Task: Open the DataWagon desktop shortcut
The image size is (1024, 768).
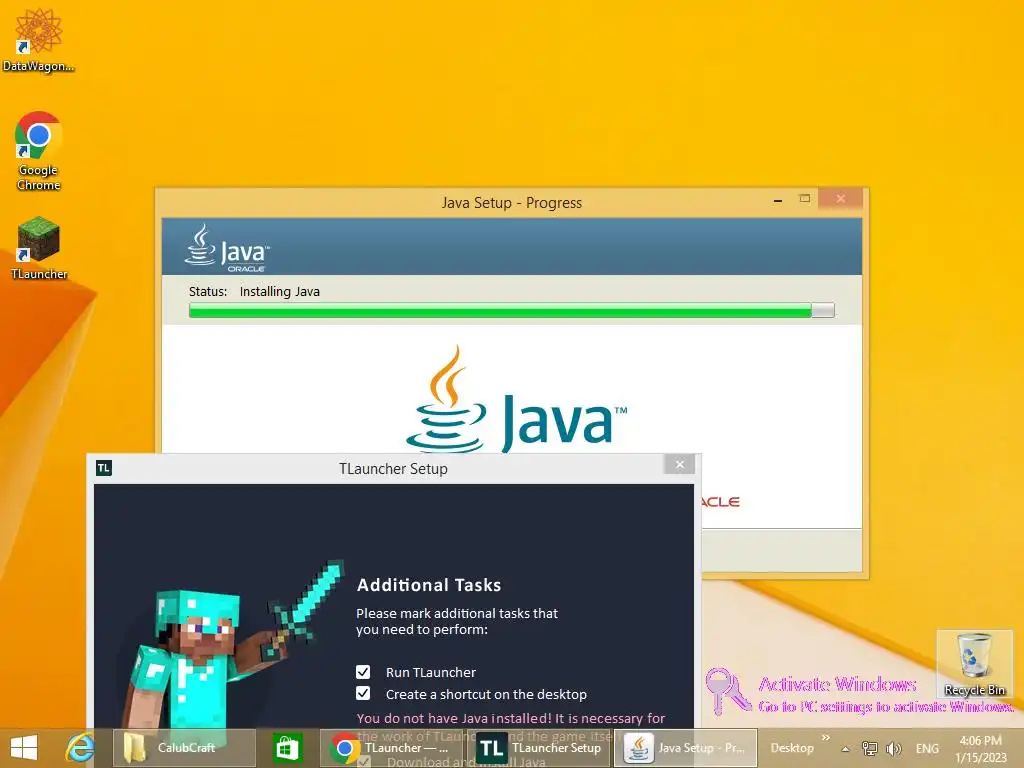Action: [38, 39]
